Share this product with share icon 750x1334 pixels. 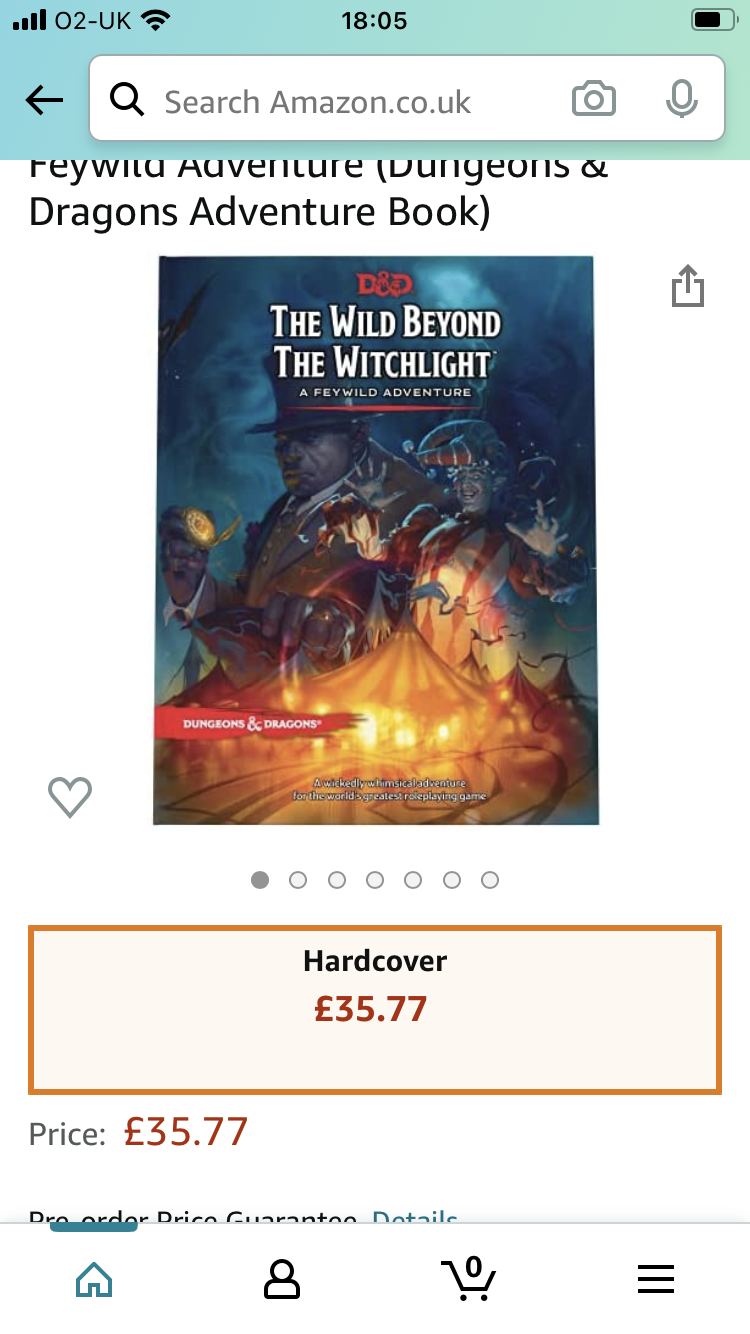click(x=688, y=285)
